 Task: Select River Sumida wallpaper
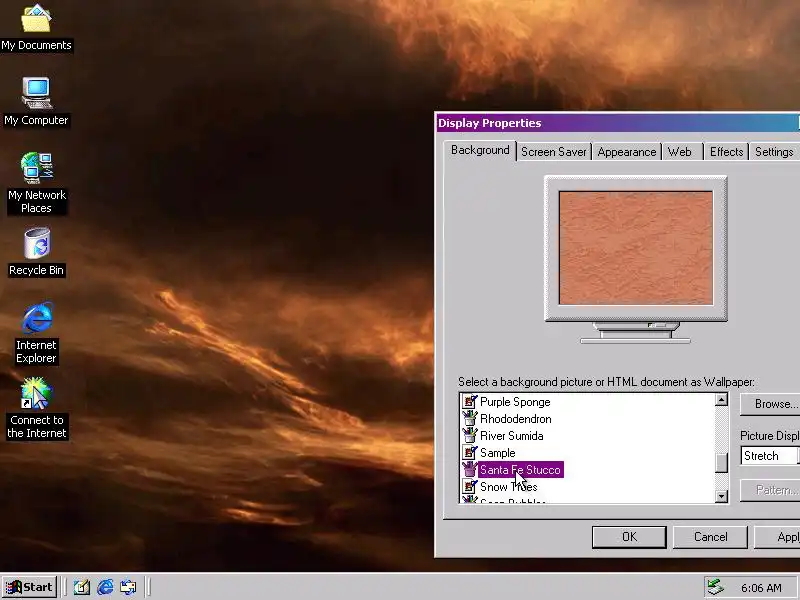coord(511,436)
